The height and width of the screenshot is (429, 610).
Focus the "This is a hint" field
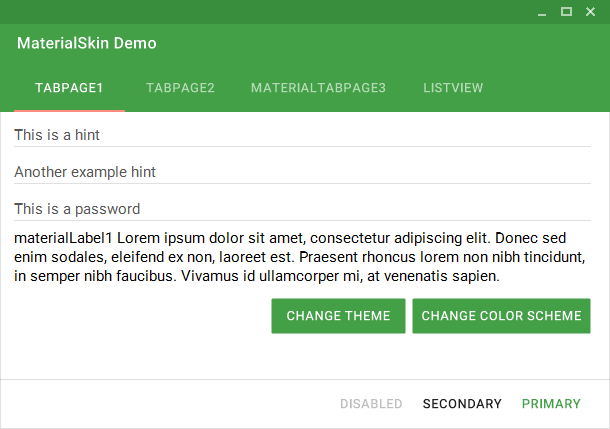(302, 135)
